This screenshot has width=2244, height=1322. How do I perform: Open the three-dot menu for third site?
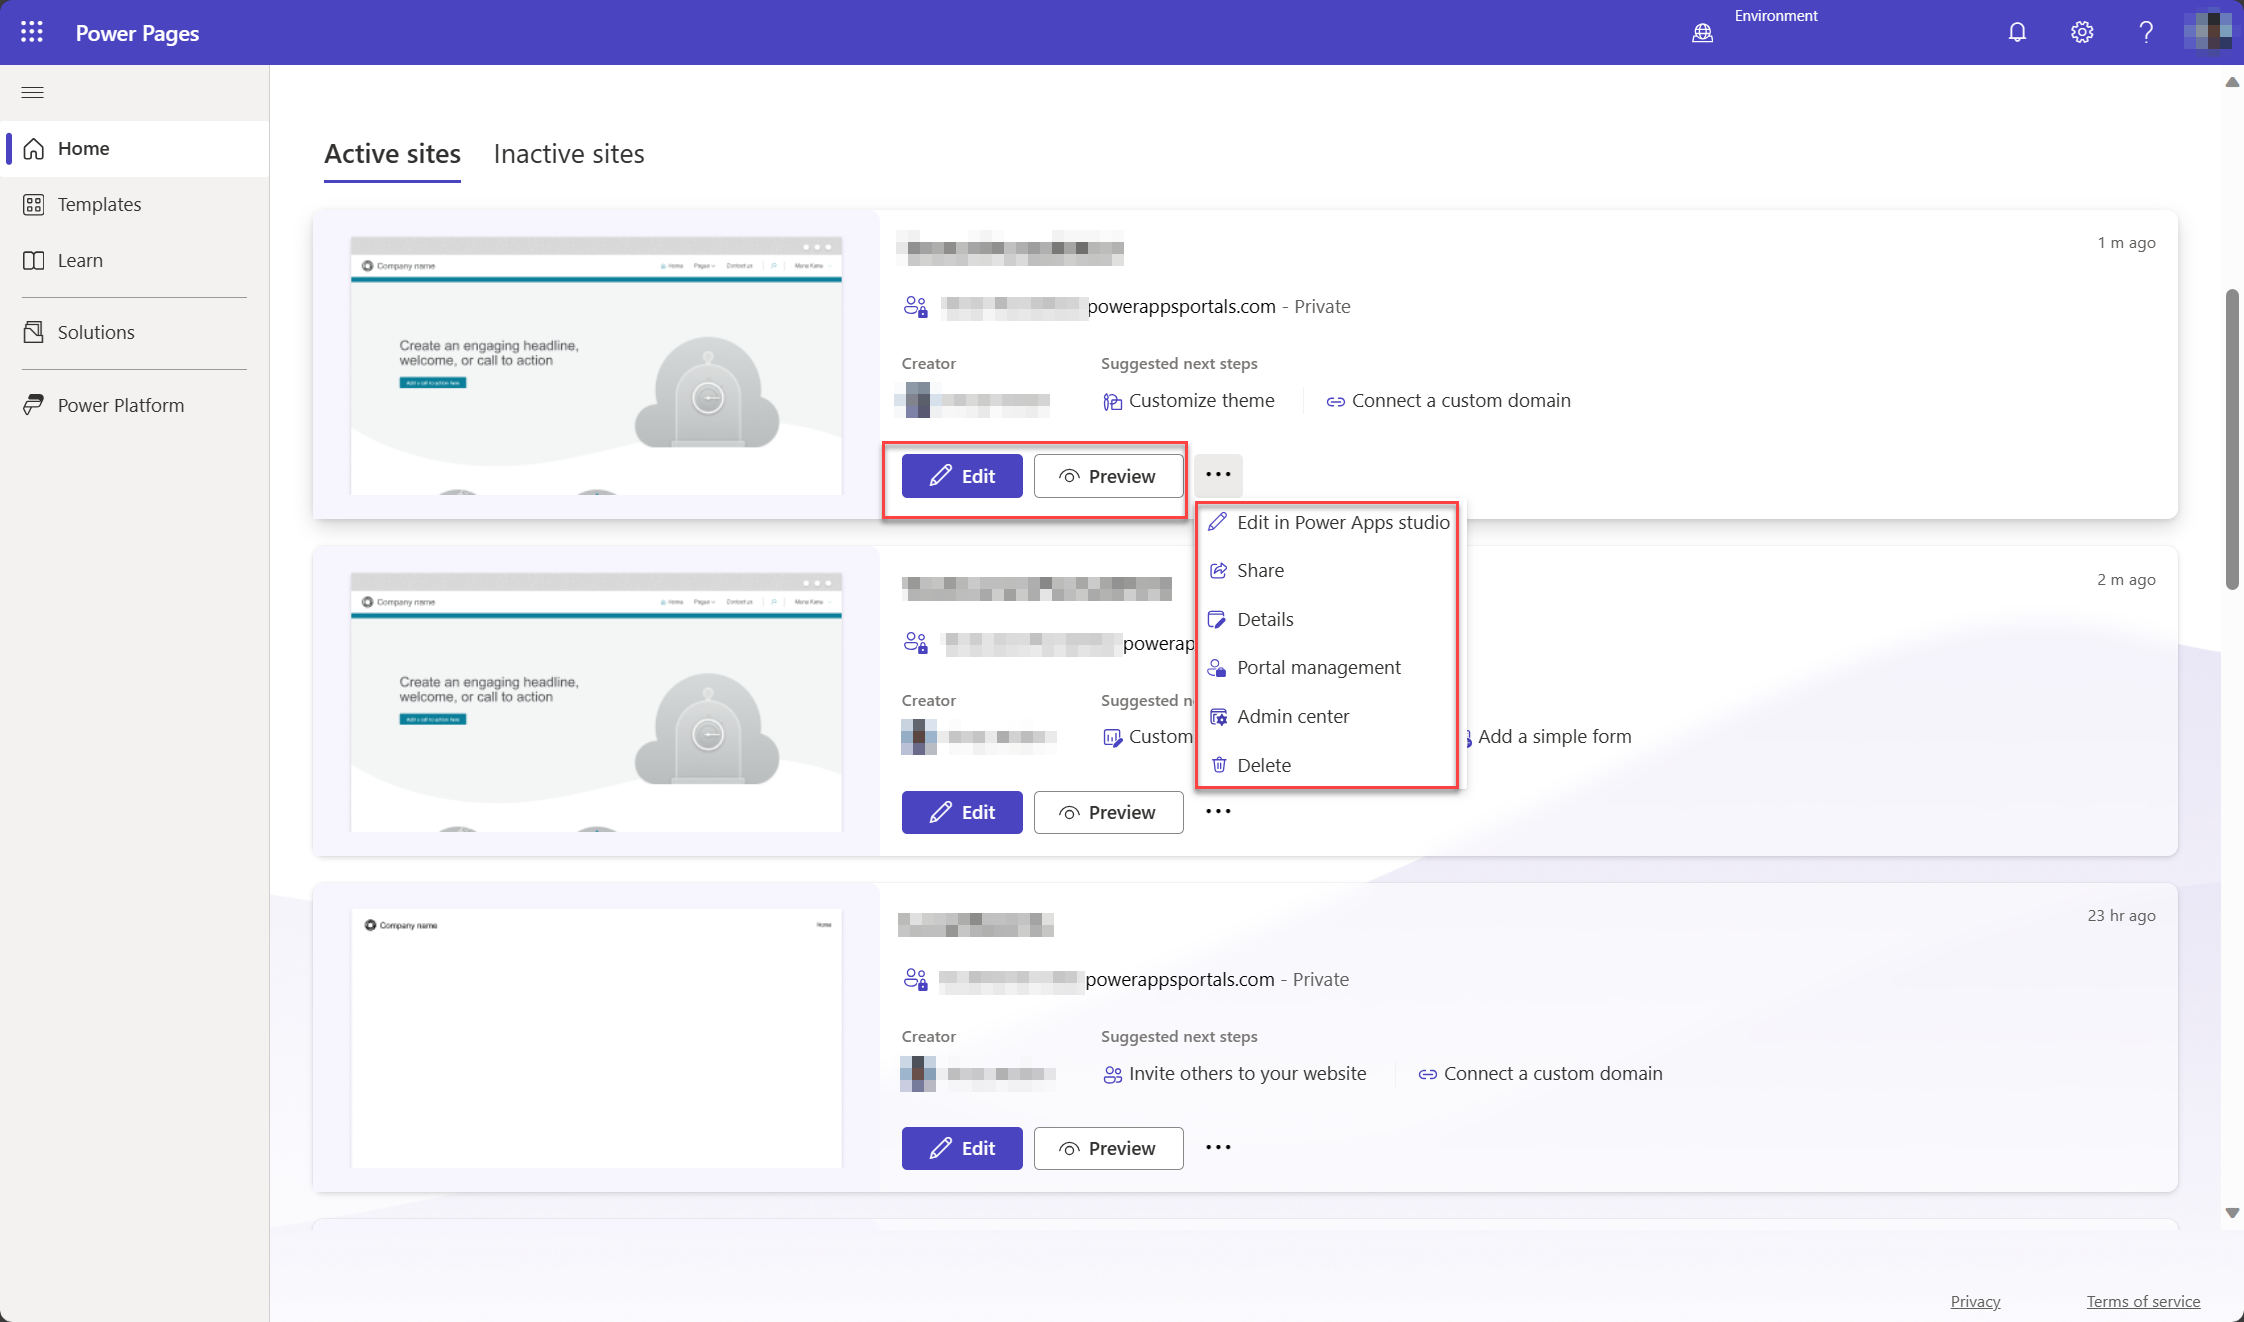pos(1218,1147)
